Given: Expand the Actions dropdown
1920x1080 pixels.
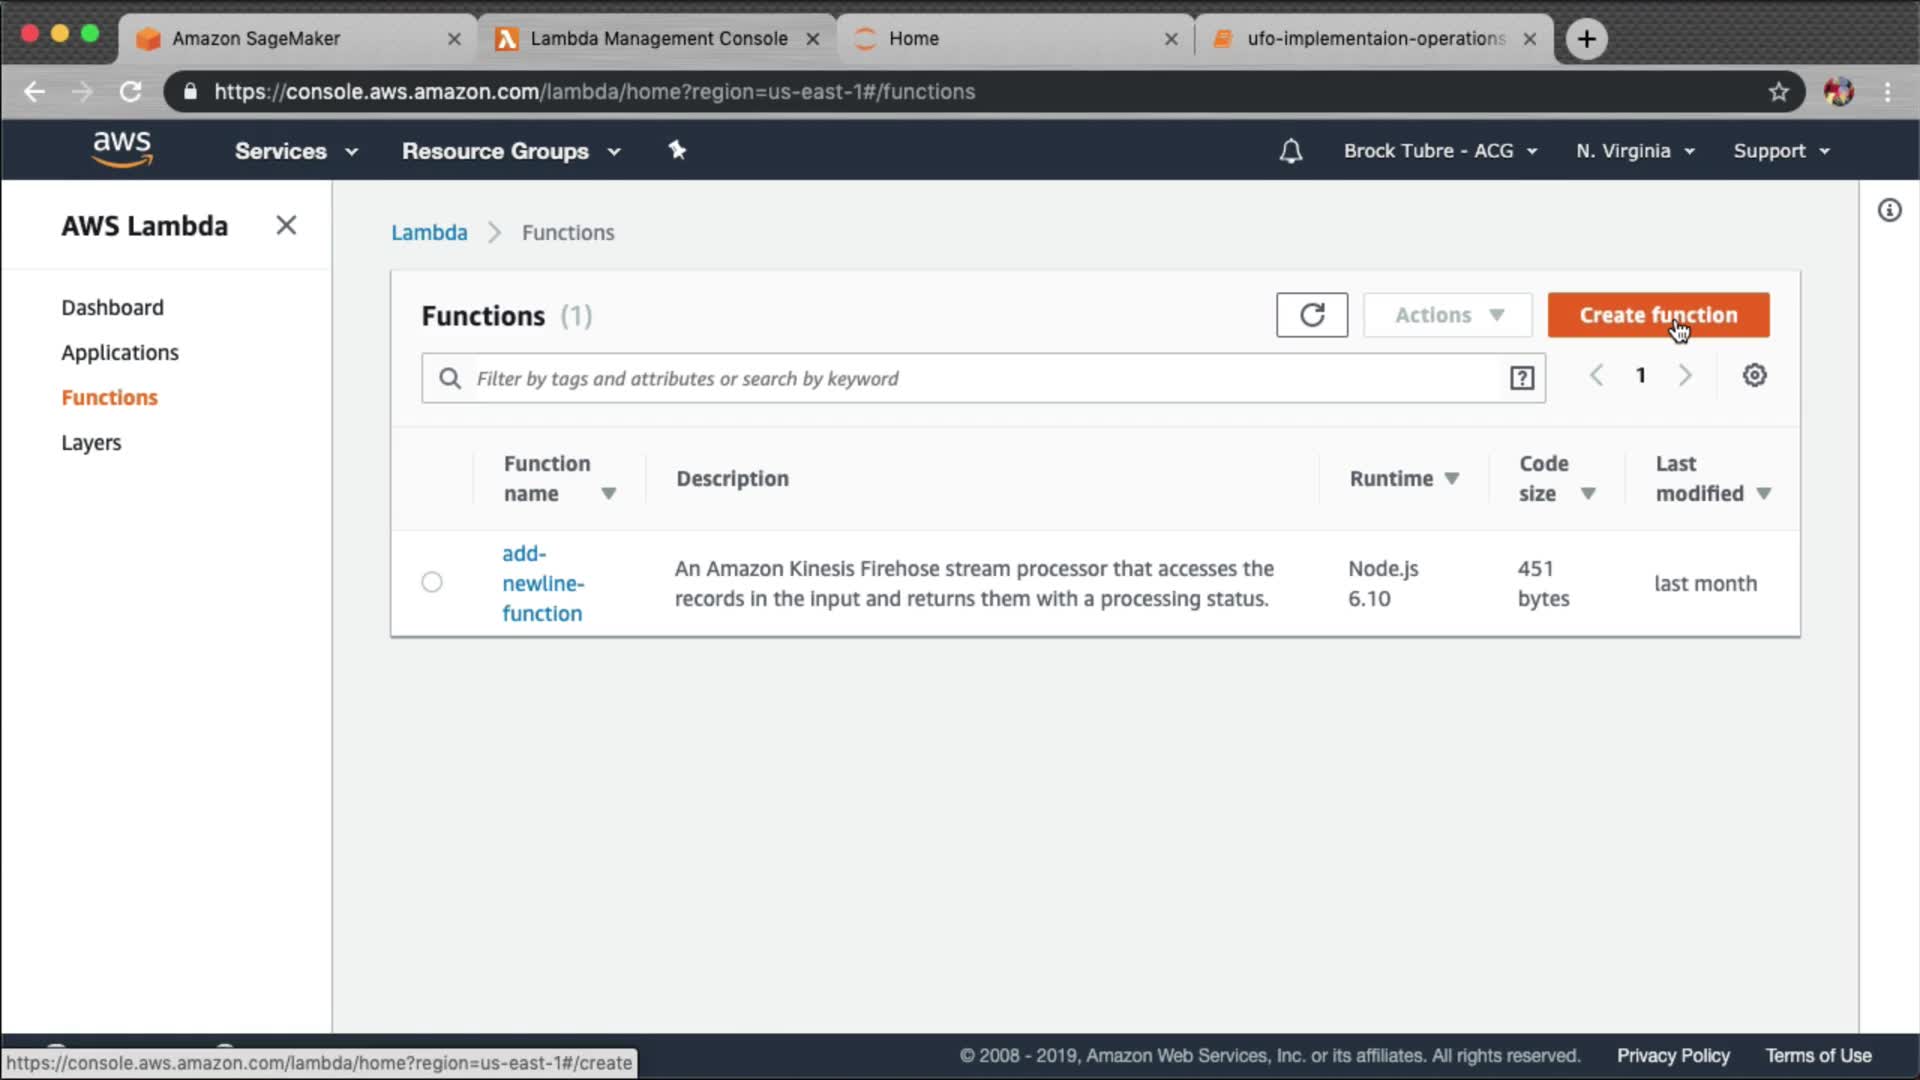Looking at the screenshot, I should [x=1447, y=315].
